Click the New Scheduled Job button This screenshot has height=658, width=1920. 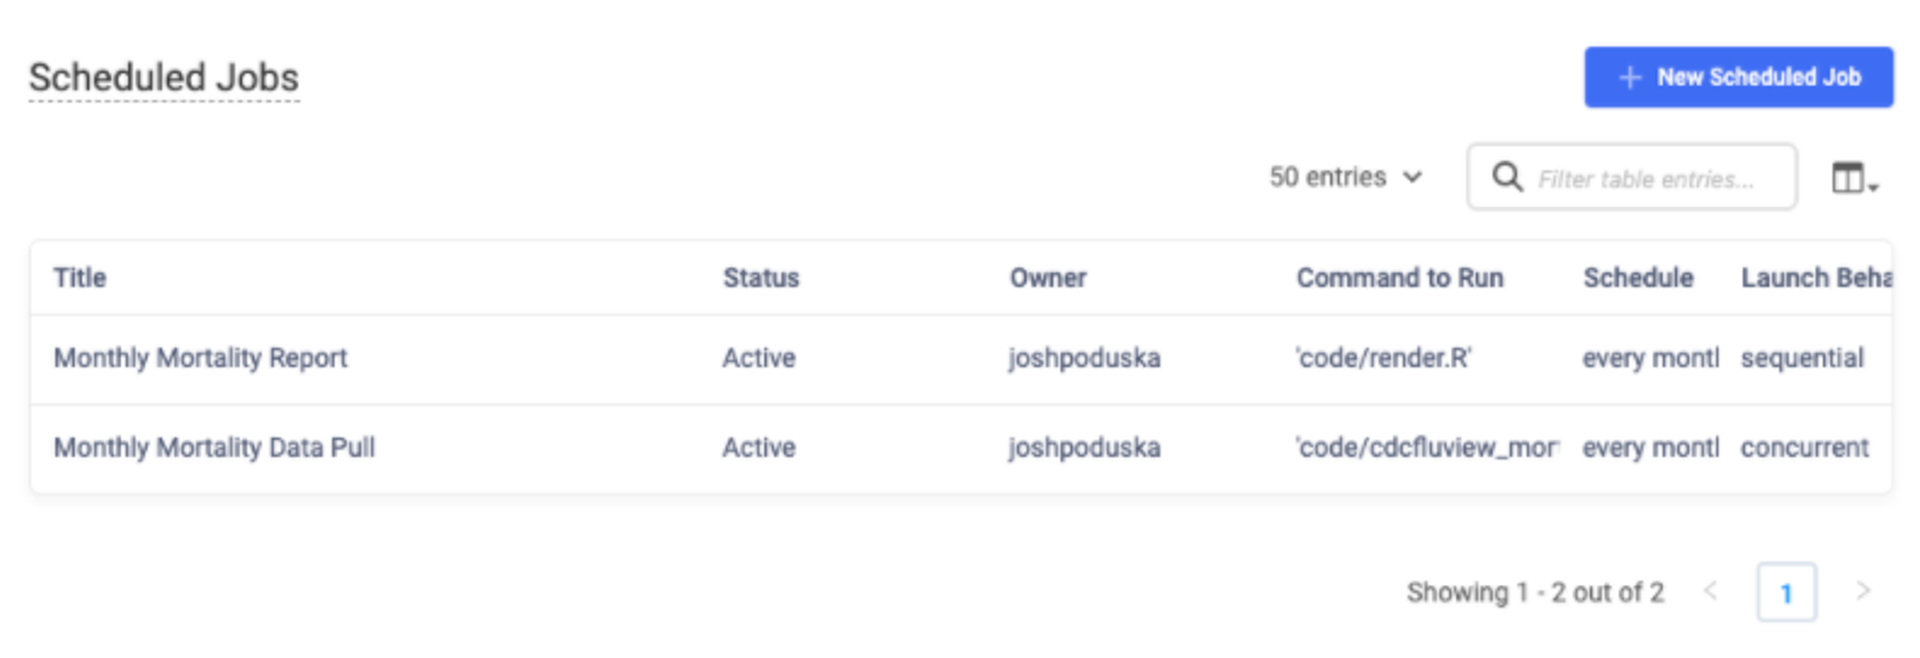click(x=1738, y=77)
